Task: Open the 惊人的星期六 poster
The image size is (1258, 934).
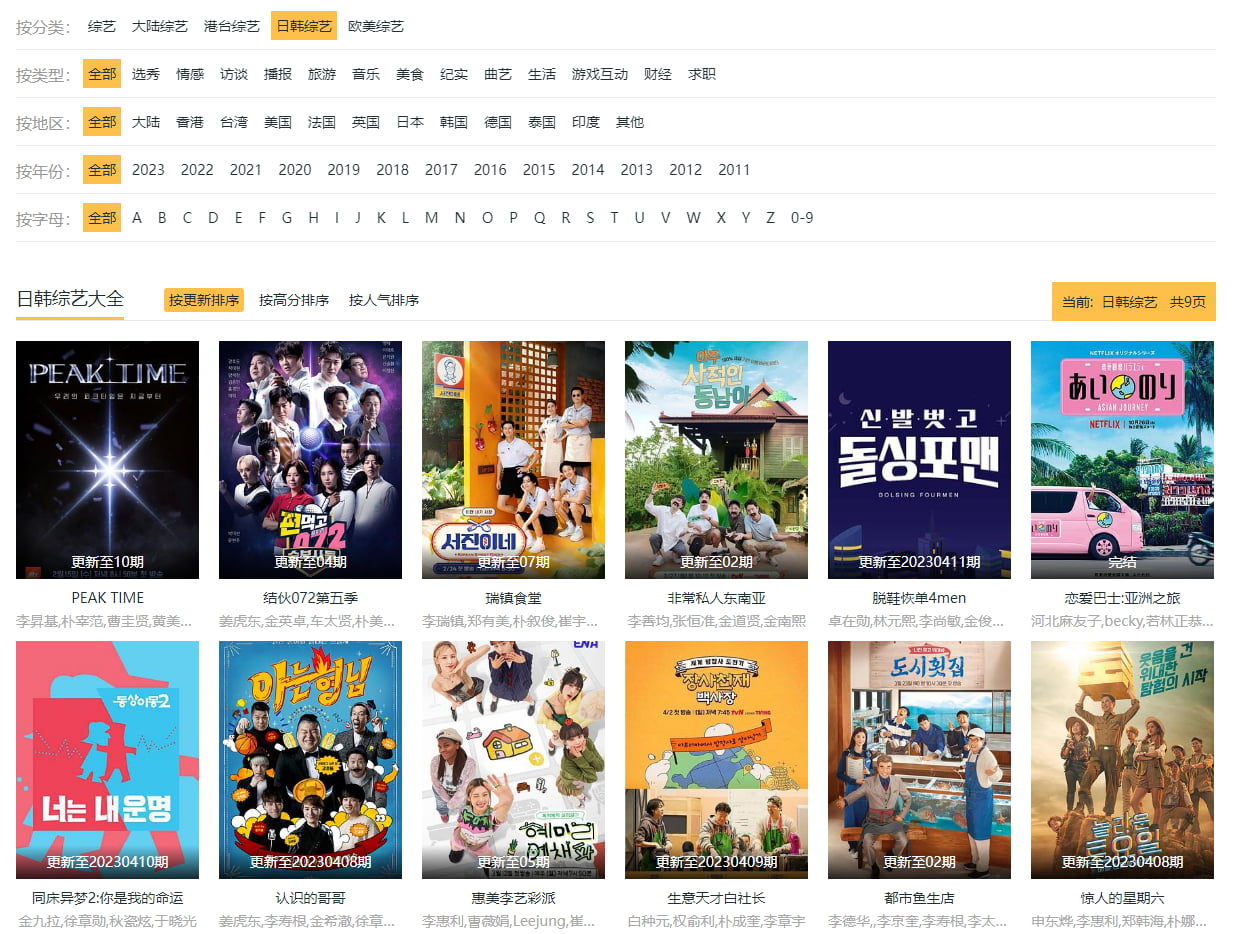Action: (x=1122, y=760)
